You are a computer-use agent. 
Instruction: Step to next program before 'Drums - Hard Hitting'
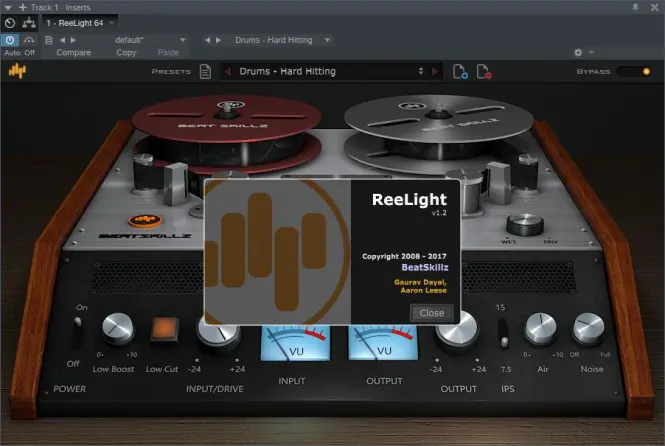point(218,40)
